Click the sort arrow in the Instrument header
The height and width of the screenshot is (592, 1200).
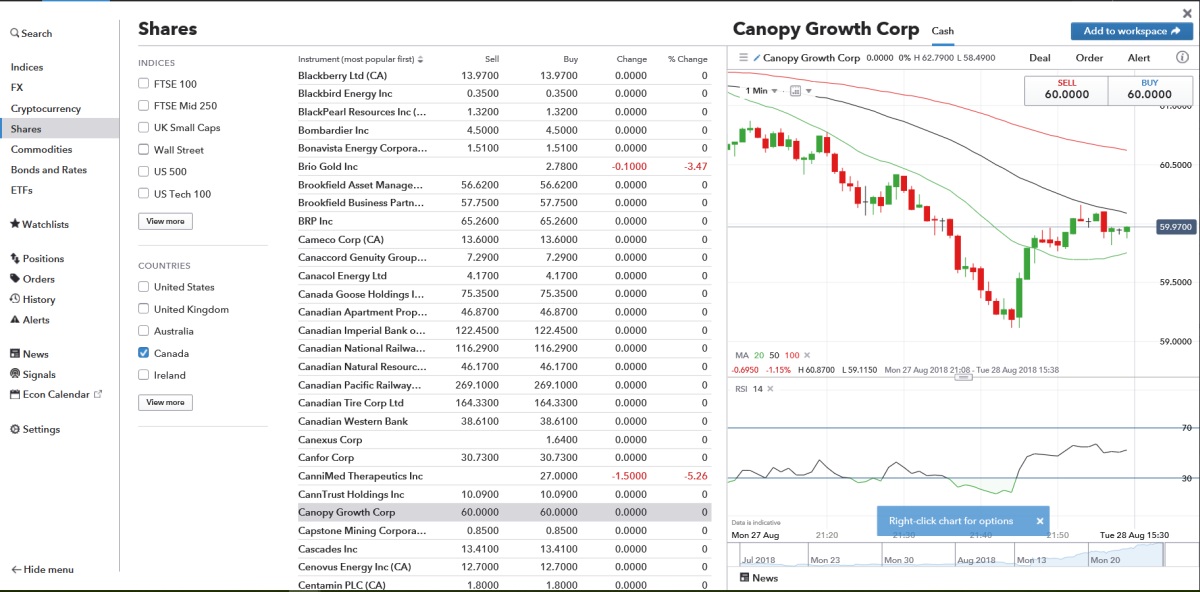(421, 59)
